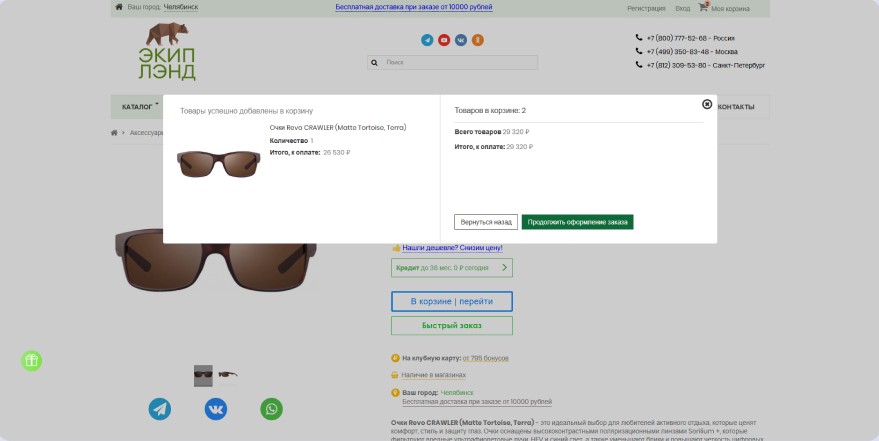This screenshot has height=441, width=879.
Task: Click the green gift widget icon
Action: pos(32,361)
